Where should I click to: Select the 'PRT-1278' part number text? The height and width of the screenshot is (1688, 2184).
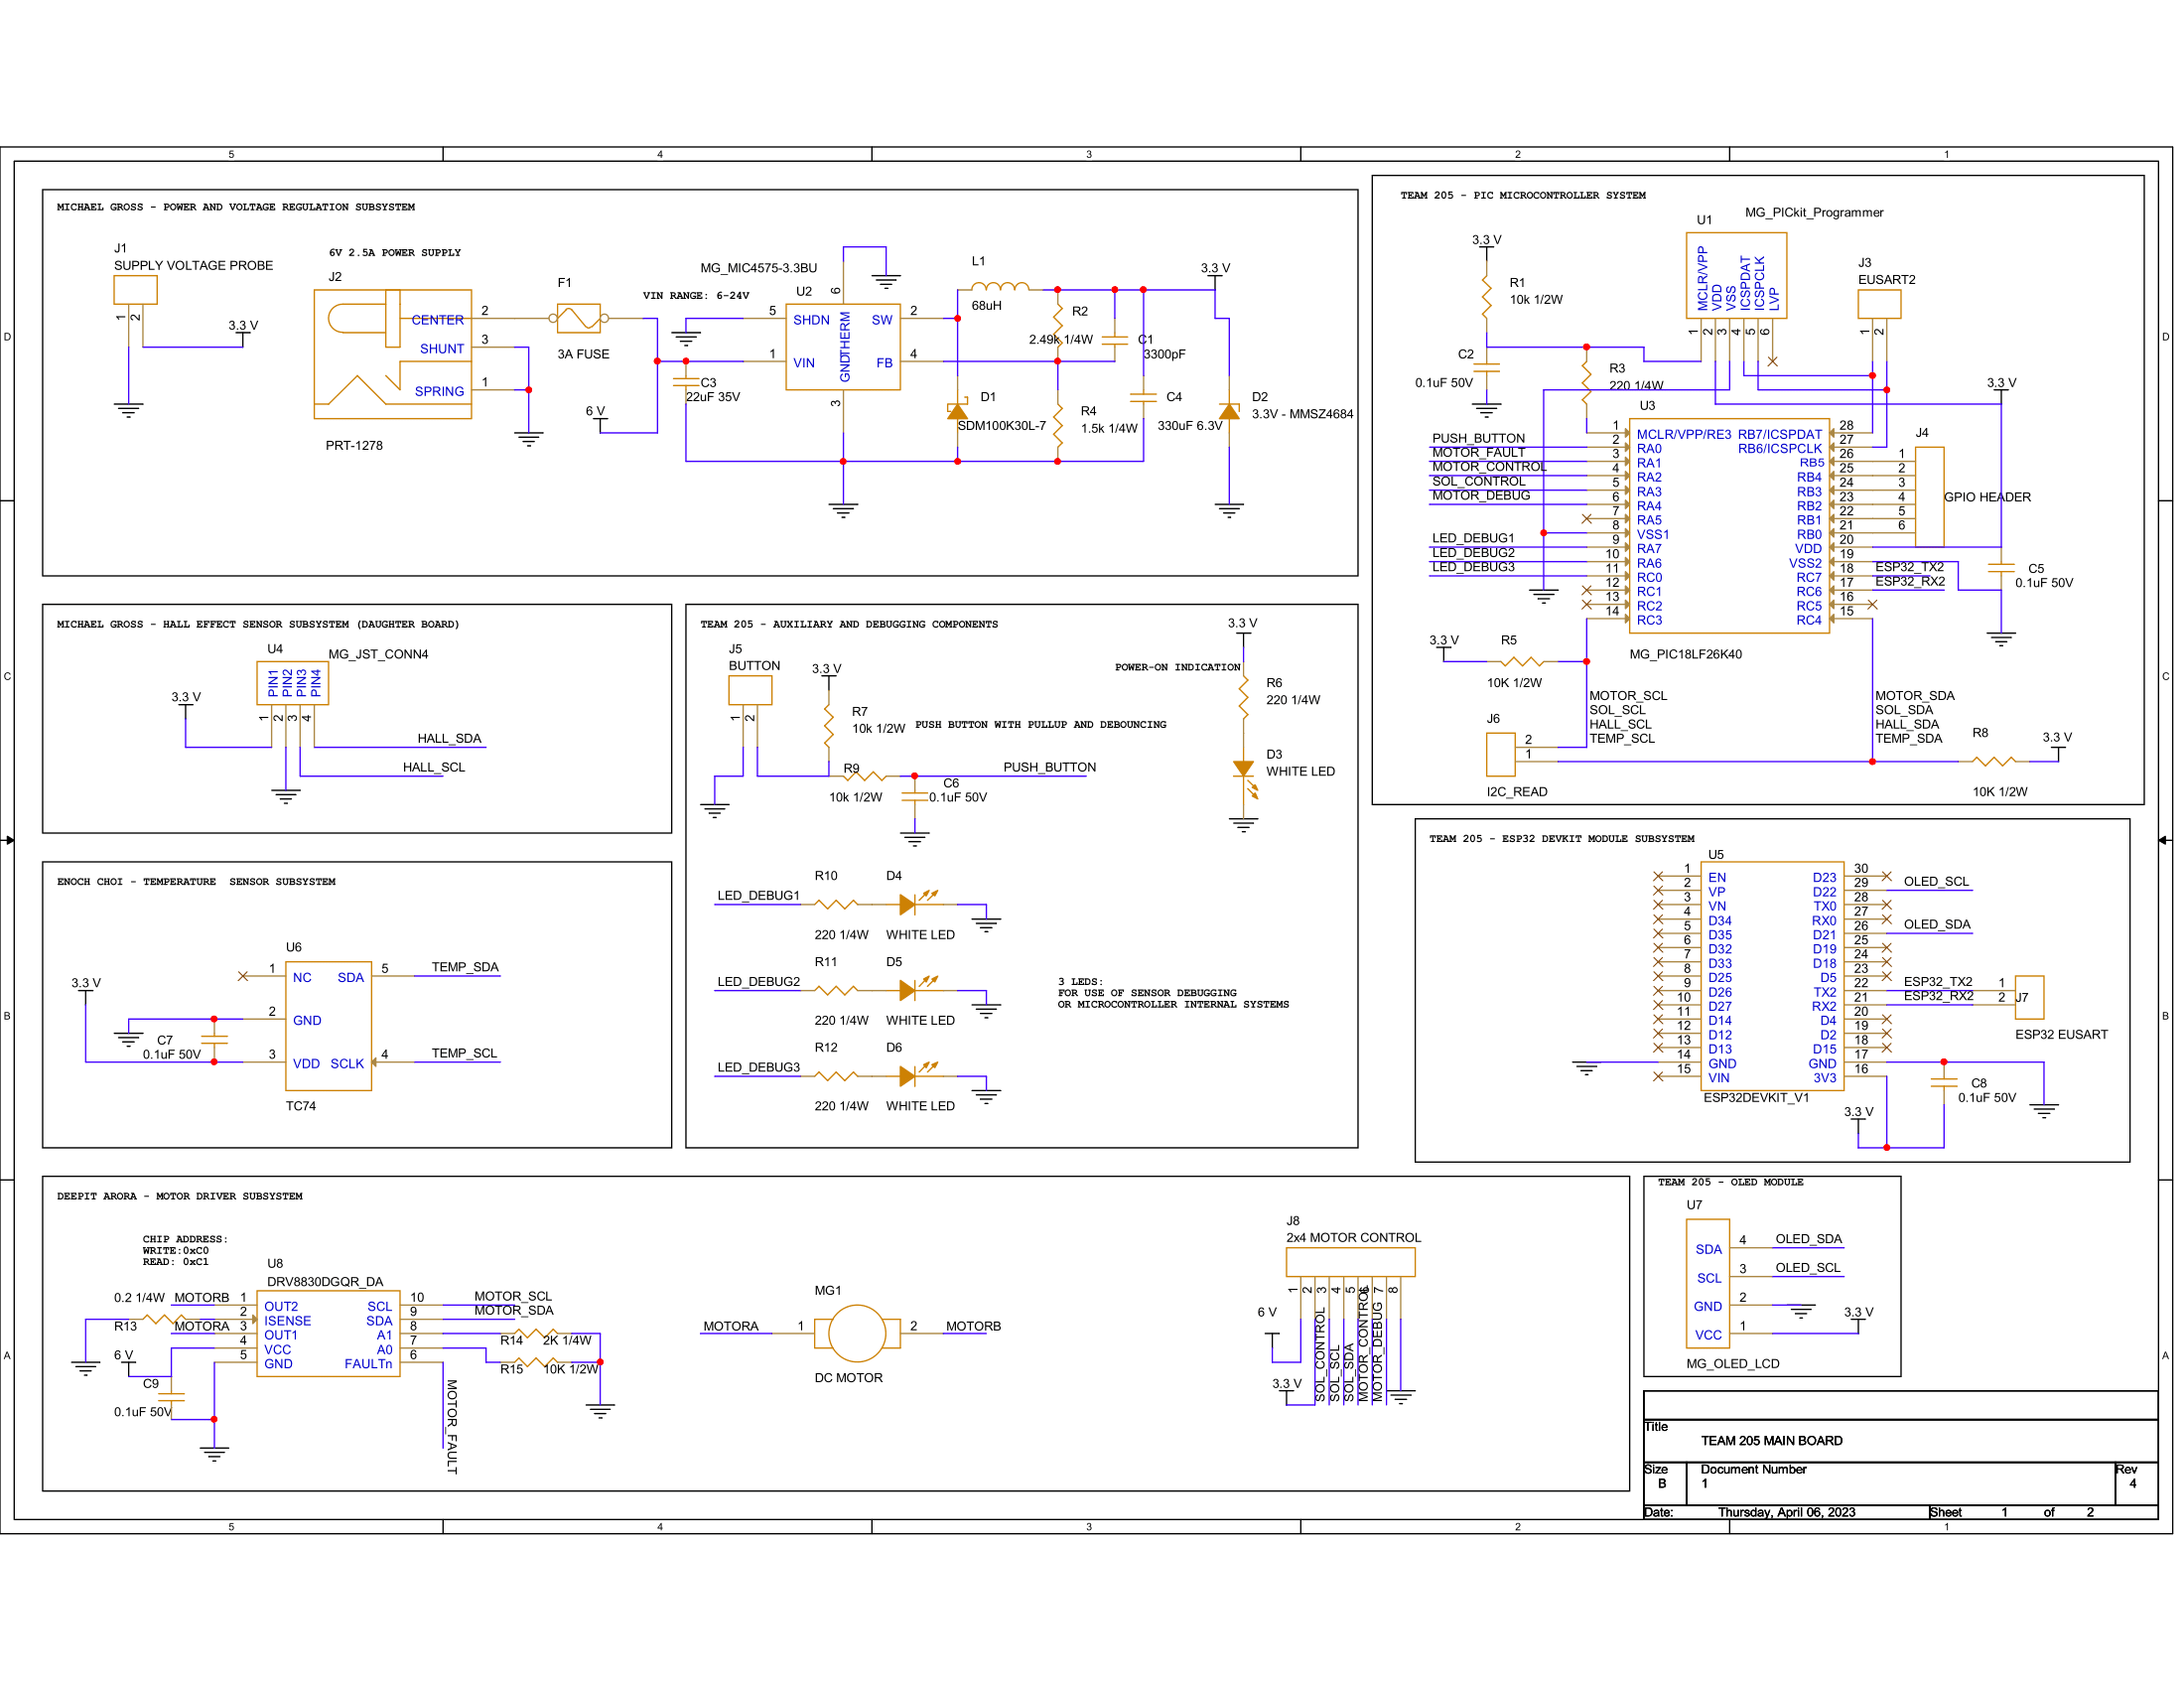click(354, 446)
